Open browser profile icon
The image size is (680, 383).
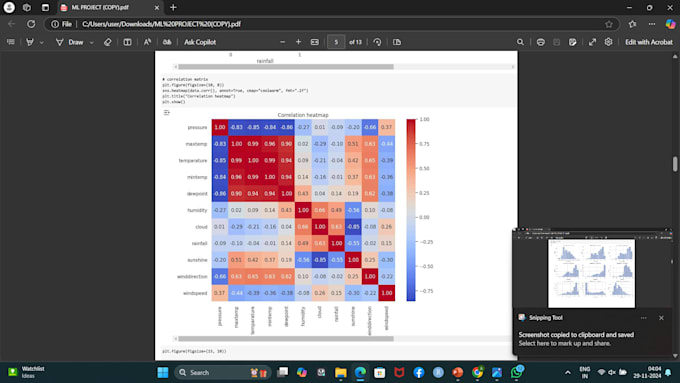tap(9, 7)
